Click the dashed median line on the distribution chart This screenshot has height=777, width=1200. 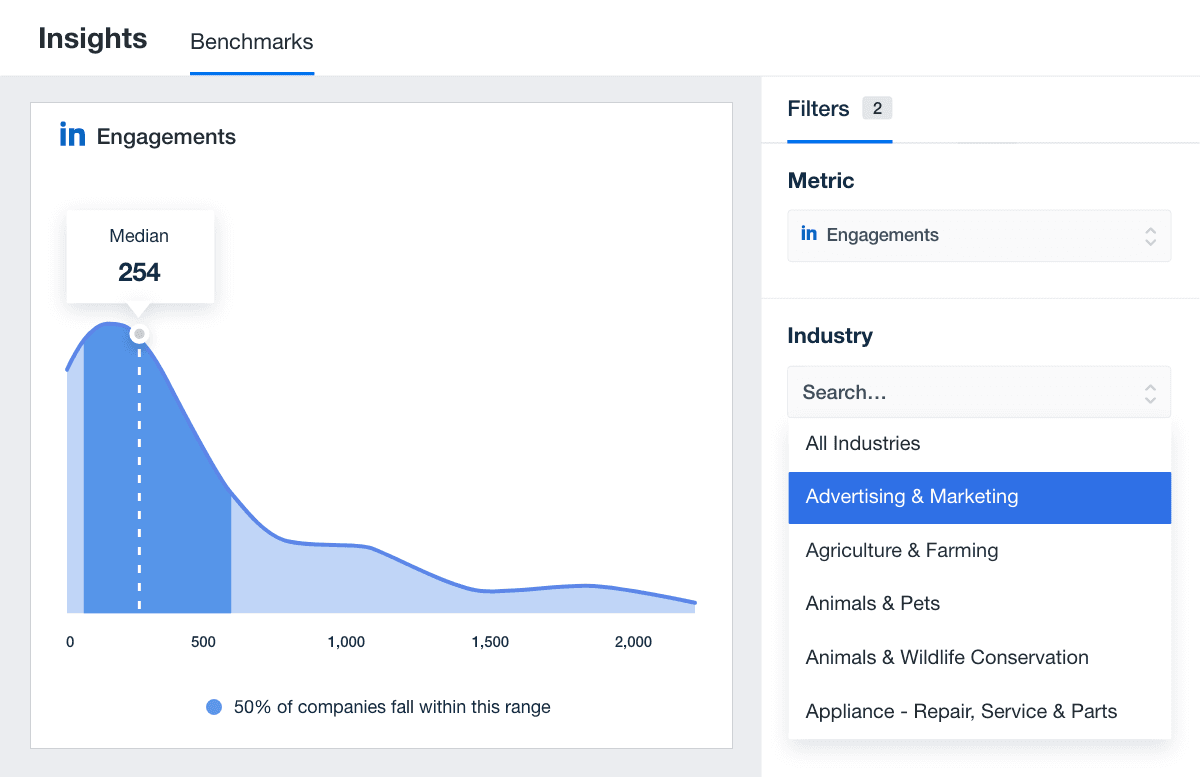(x=139, y=480)
